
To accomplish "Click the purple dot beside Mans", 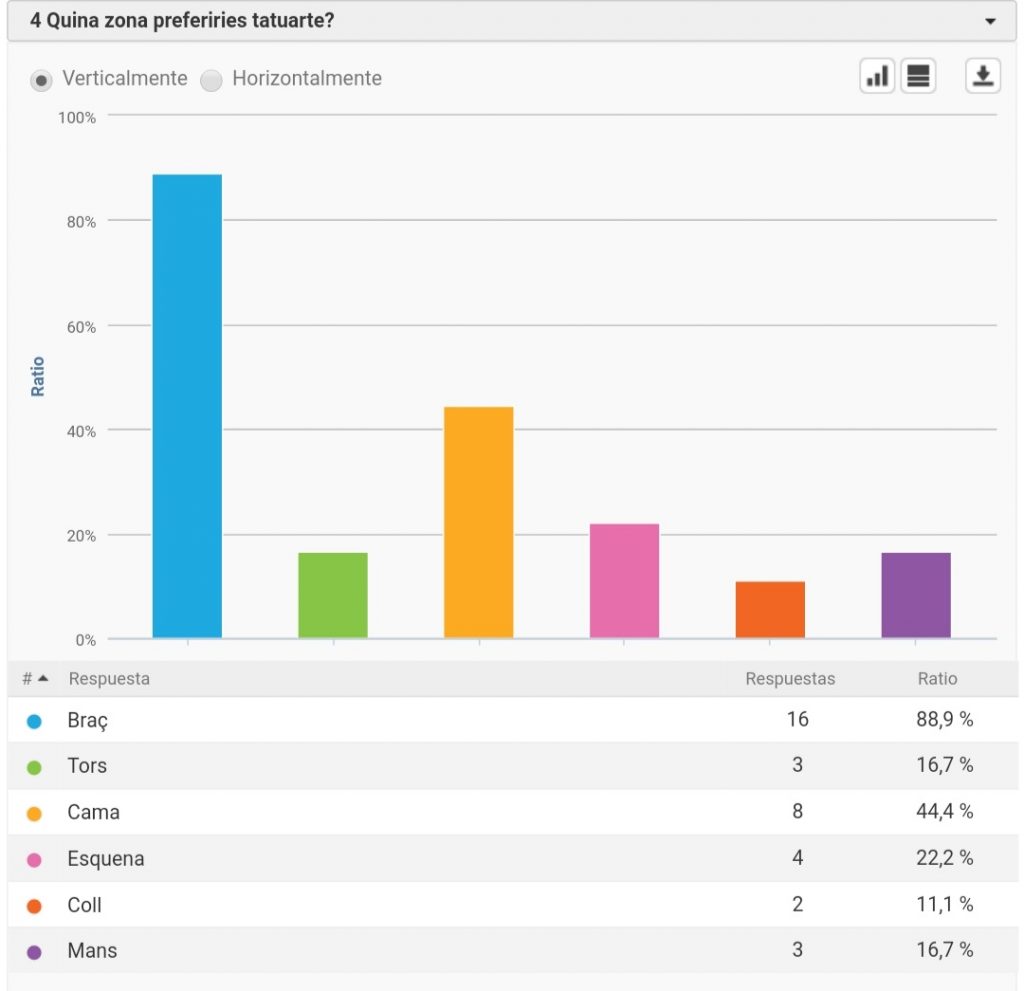I will 35,952.
